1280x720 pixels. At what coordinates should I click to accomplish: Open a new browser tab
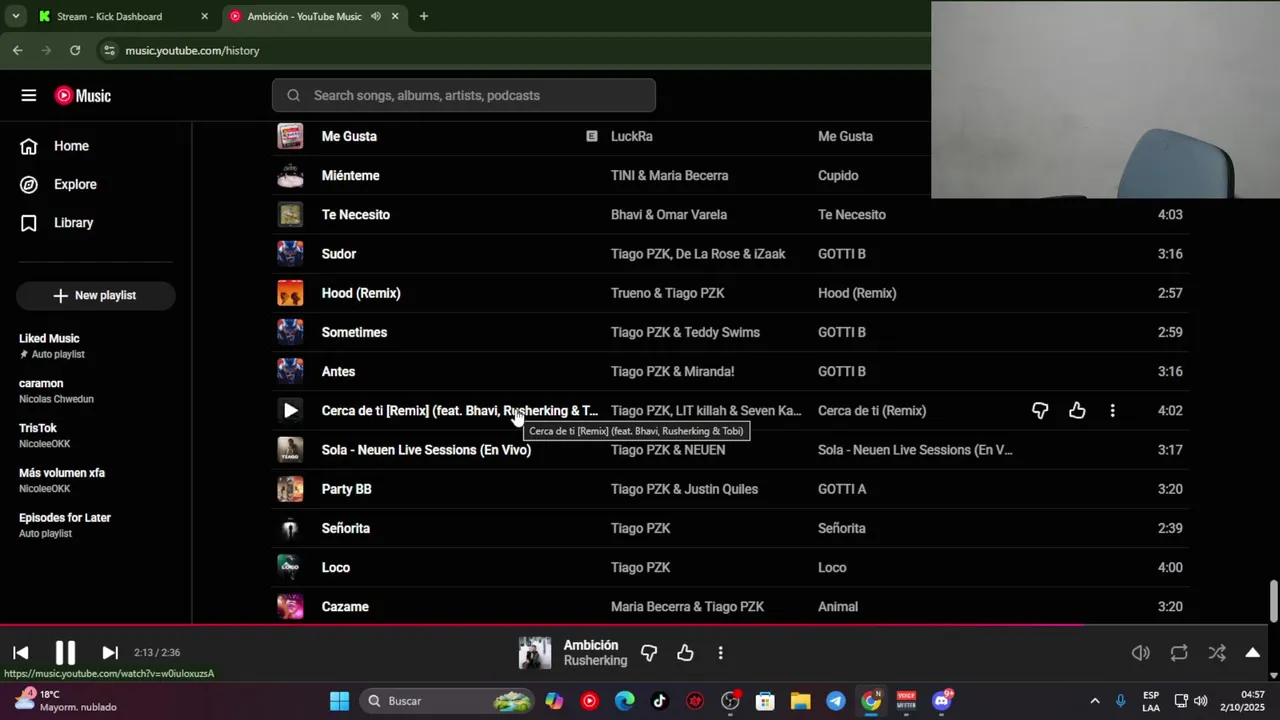pyautogui.click(x=424, y=16)
